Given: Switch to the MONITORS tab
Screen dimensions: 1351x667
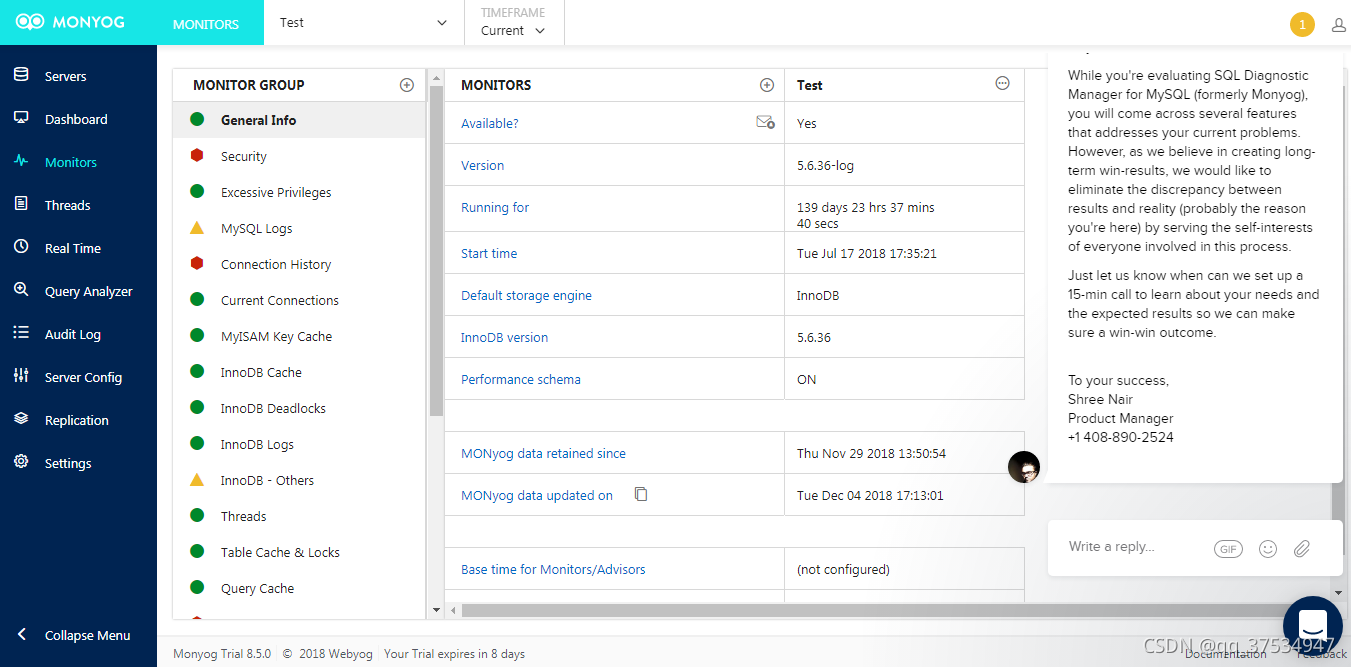Looking at the screenshot, I should (206, 23).
